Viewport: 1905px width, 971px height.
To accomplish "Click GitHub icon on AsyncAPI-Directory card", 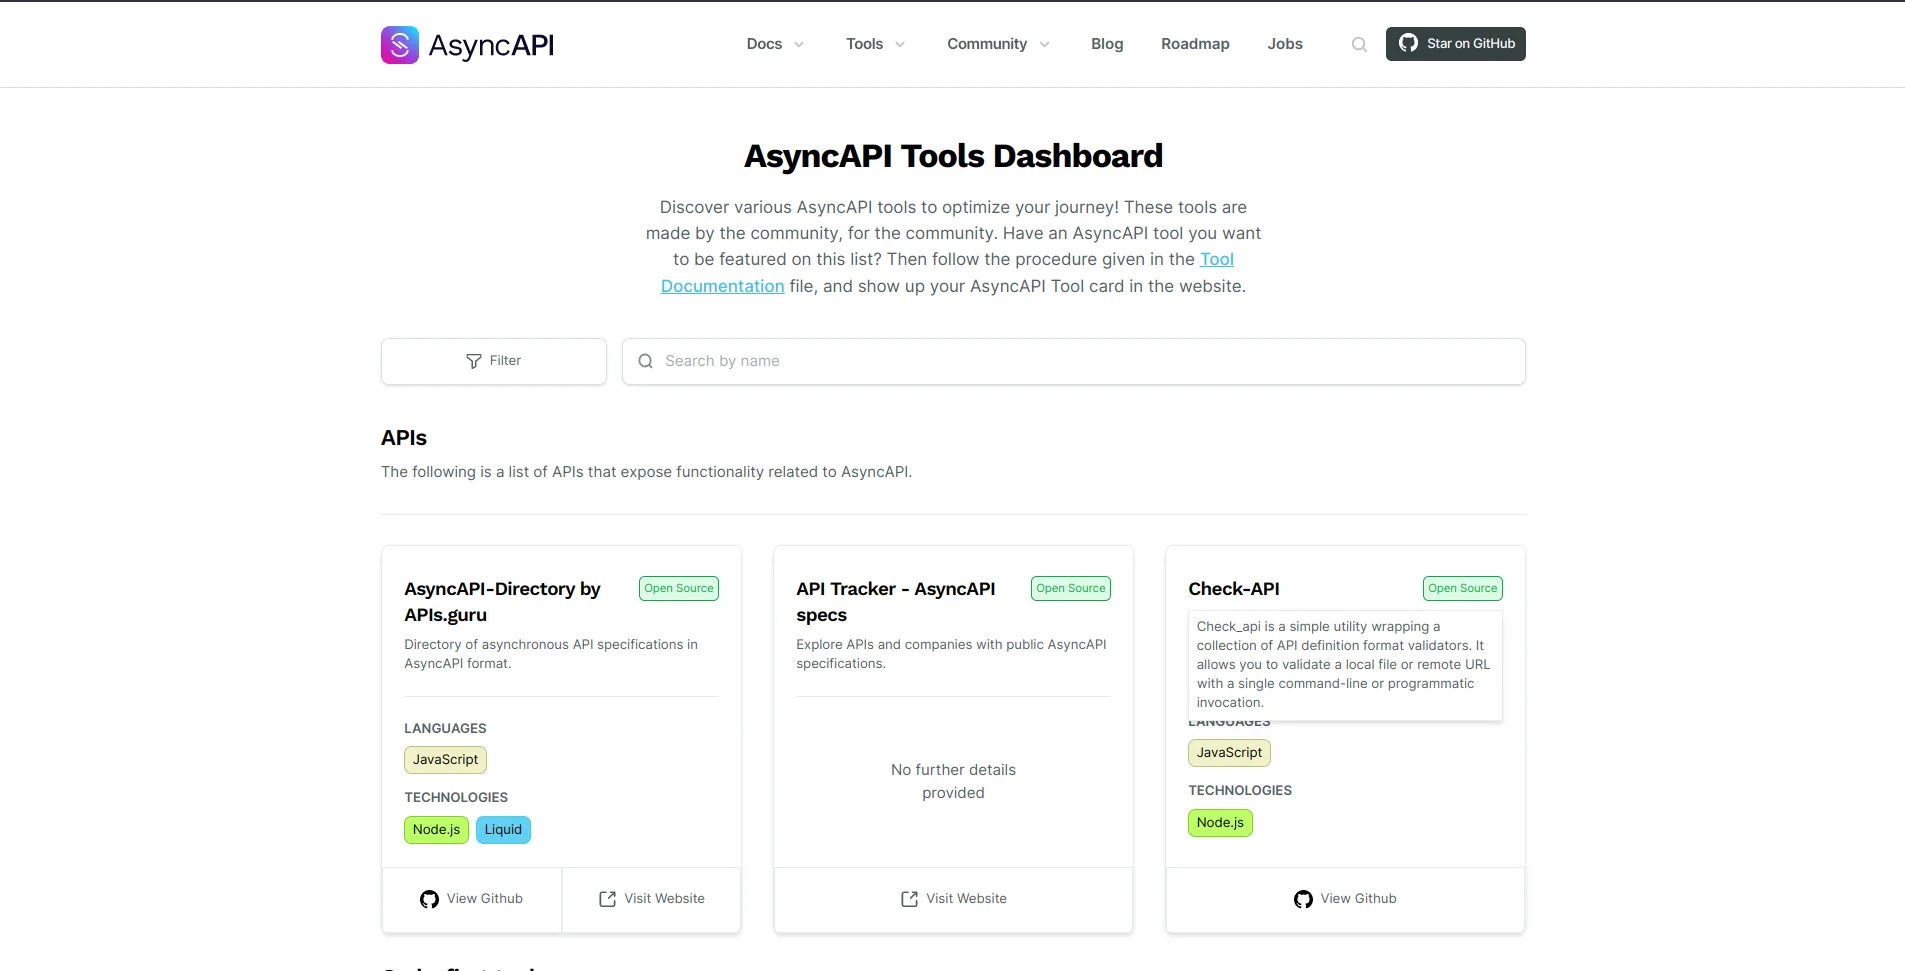I will [x=429, y=899].
